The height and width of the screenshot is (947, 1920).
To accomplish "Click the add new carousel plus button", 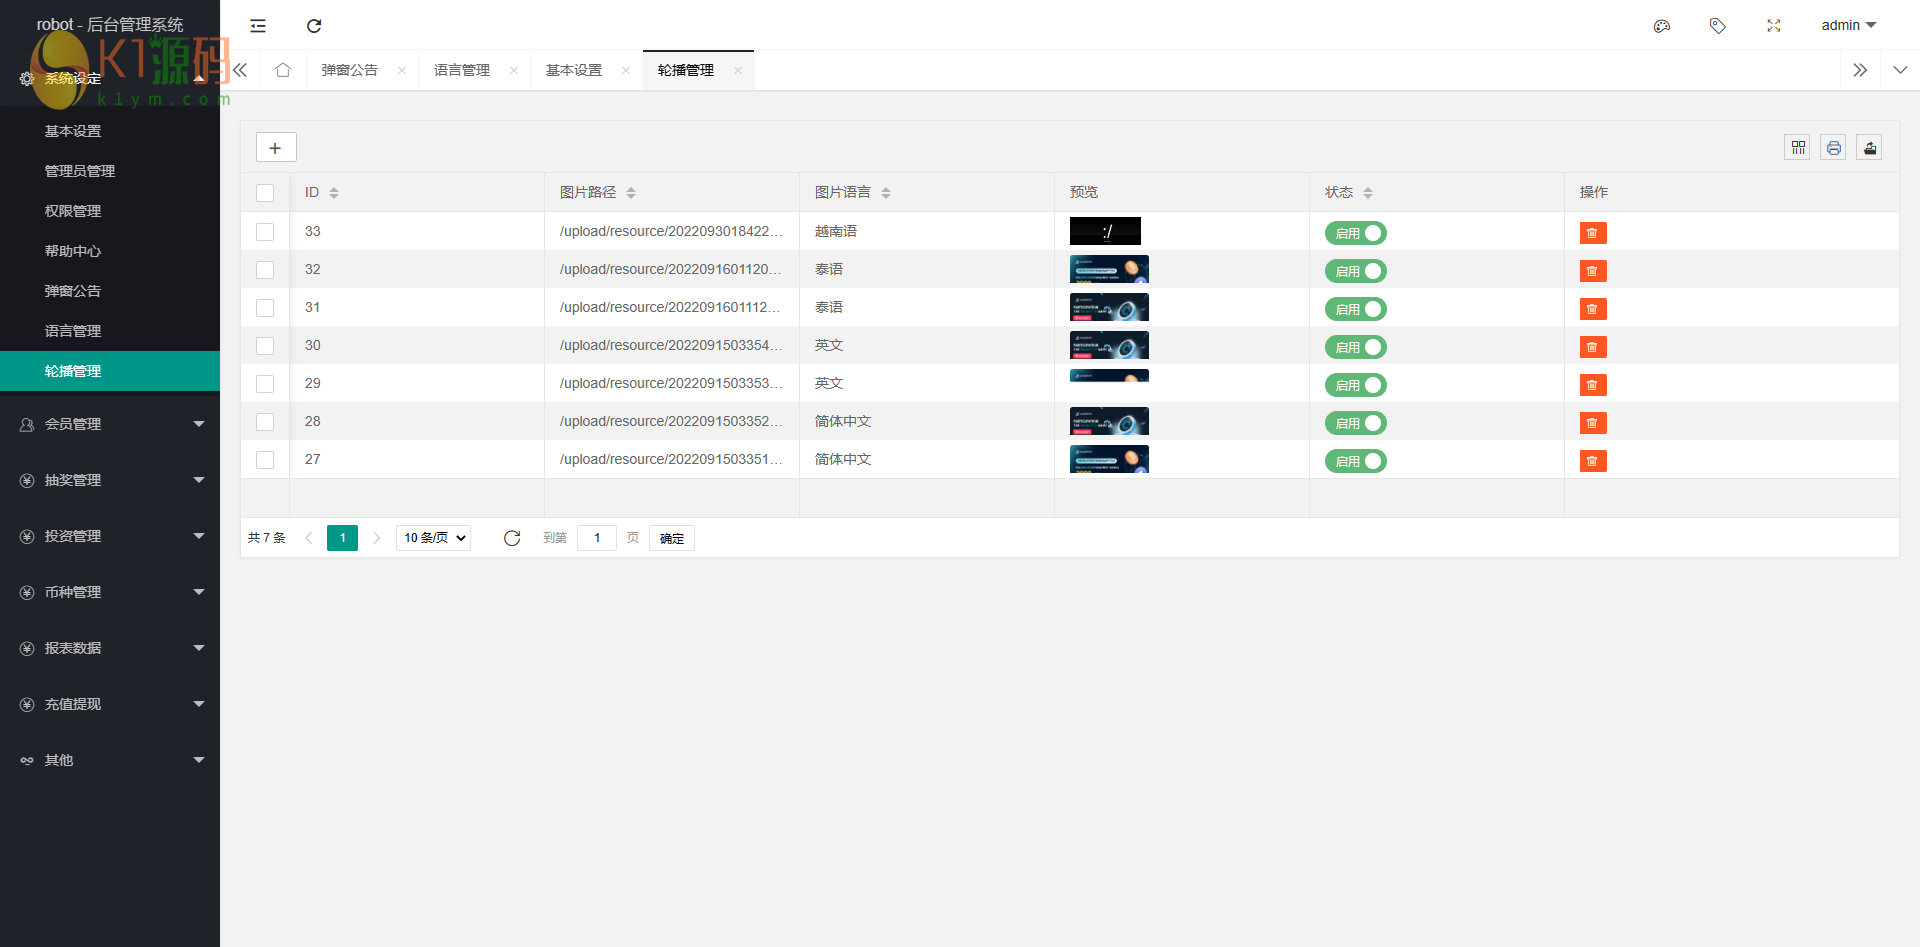I will coord(276,148).
